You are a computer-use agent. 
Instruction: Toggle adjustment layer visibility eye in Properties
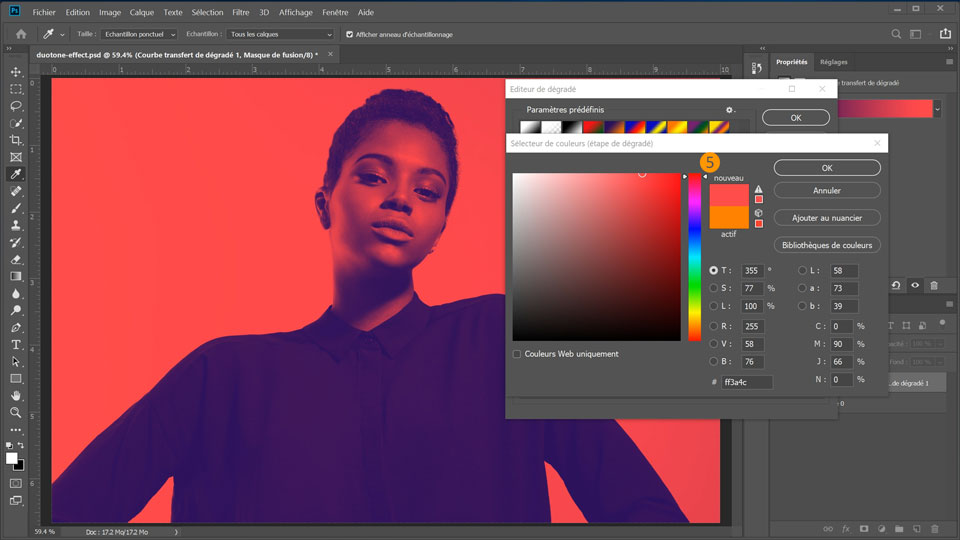pos(915,285)
